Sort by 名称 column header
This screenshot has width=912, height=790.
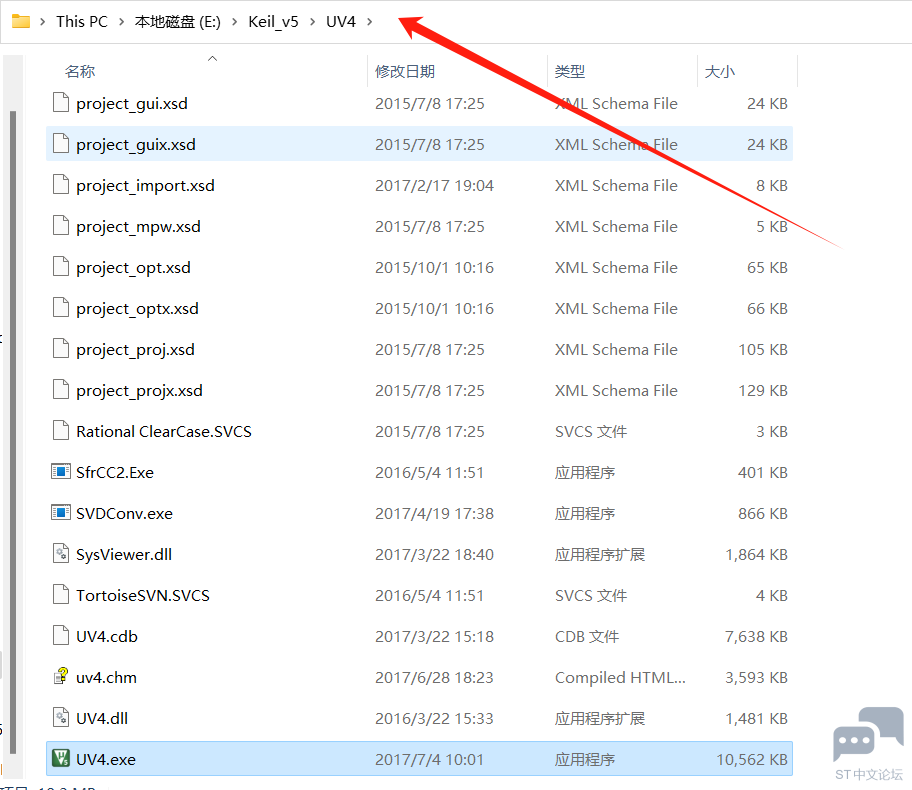coord(80,72)
